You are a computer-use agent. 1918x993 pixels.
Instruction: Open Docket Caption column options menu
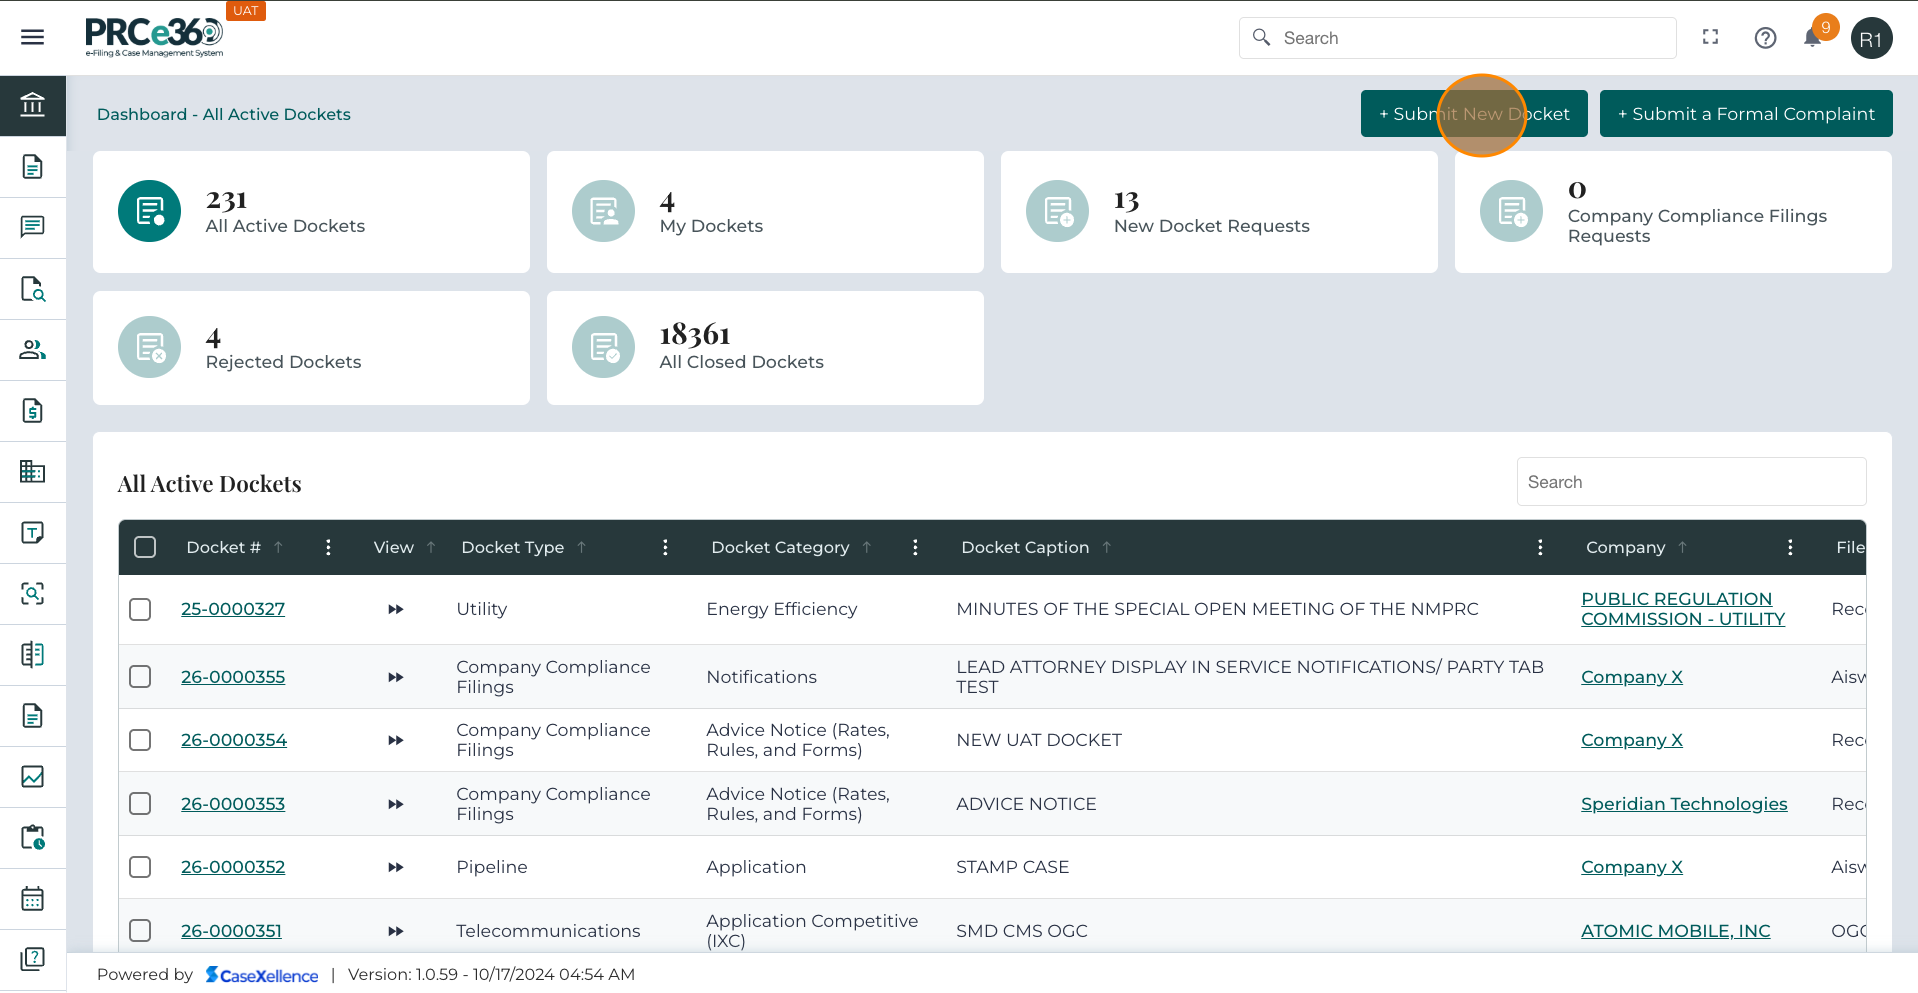point(1540,547)
